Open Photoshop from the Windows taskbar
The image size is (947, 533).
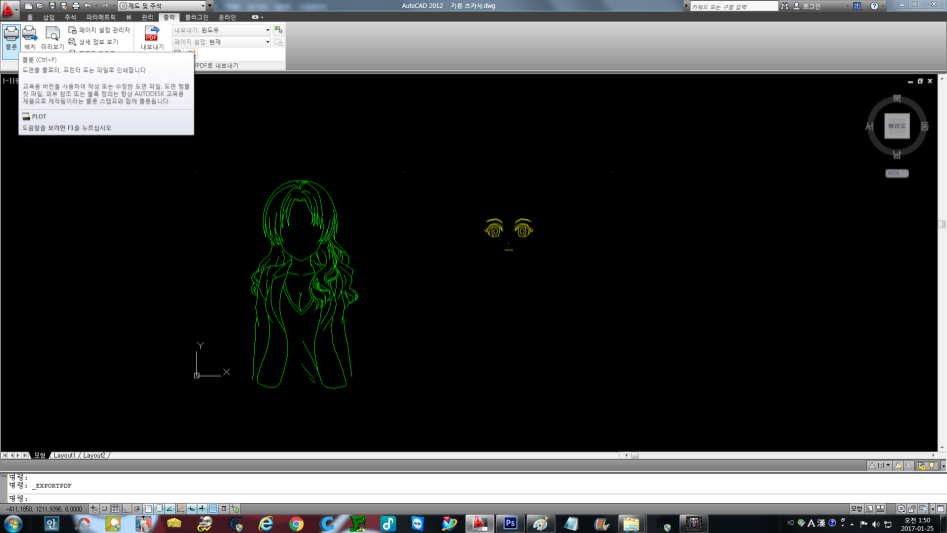510,523
